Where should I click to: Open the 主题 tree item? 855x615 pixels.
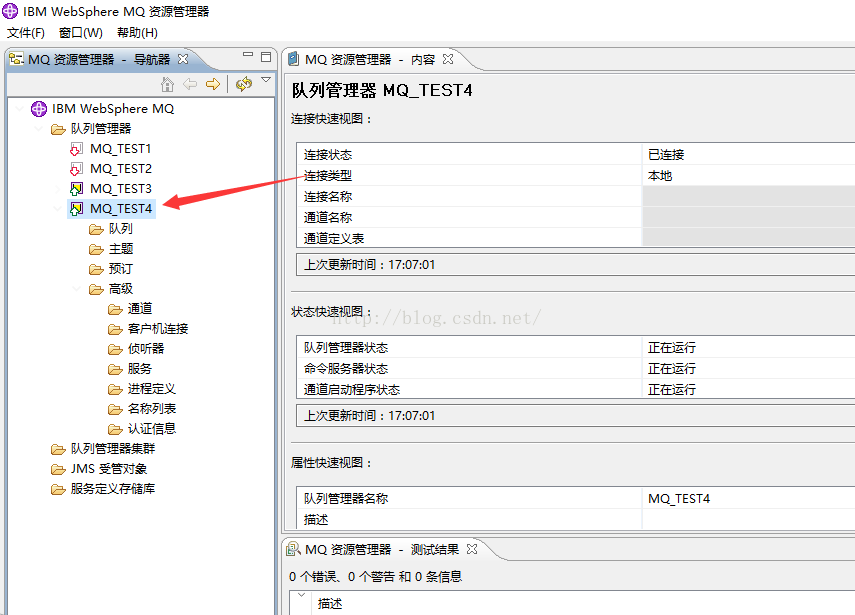pyautogui.click(x=121, y=249)
